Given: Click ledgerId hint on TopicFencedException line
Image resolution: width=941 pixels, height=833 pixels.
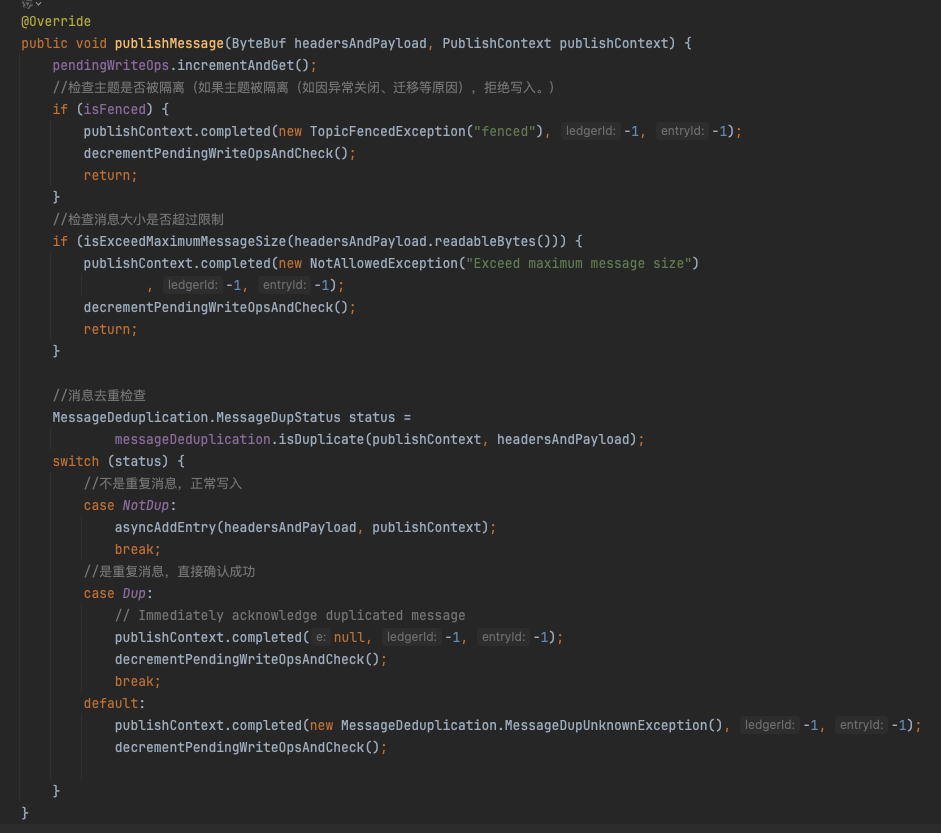Looking at the screenshot, I should [591, 131].
